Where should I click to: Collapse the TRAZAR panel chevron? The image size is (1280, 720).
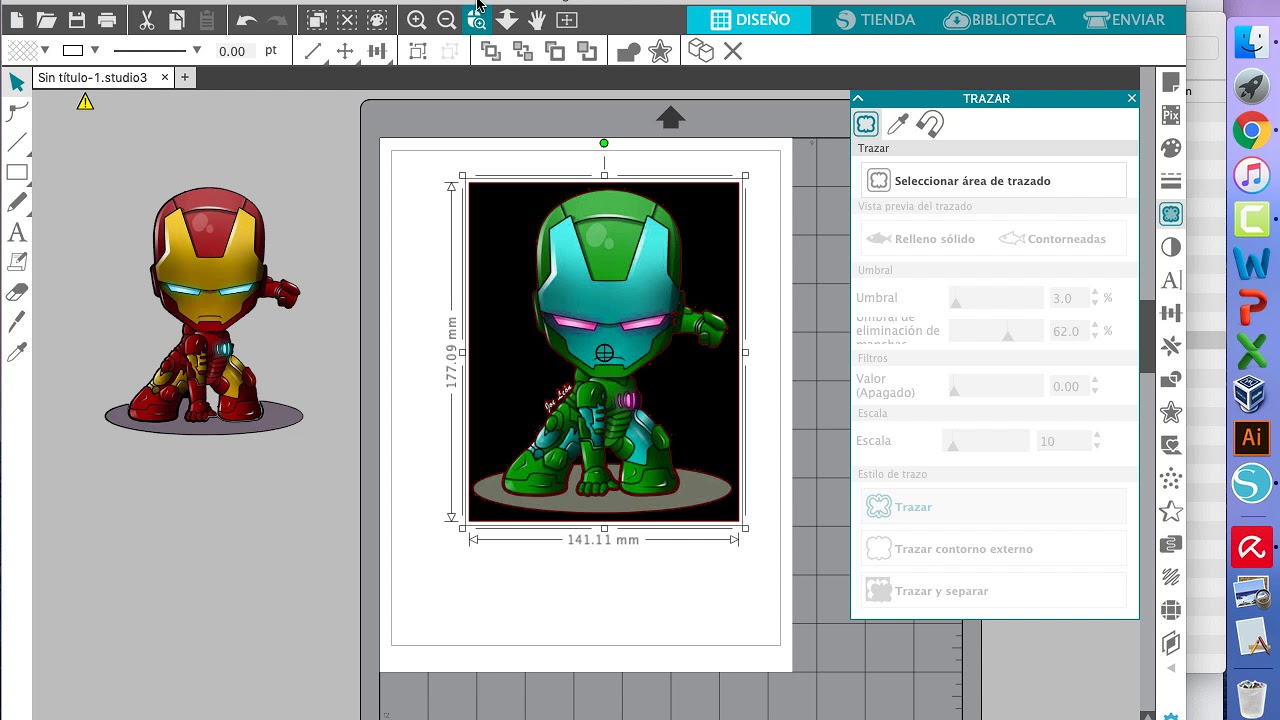click(x=858, y=98)
